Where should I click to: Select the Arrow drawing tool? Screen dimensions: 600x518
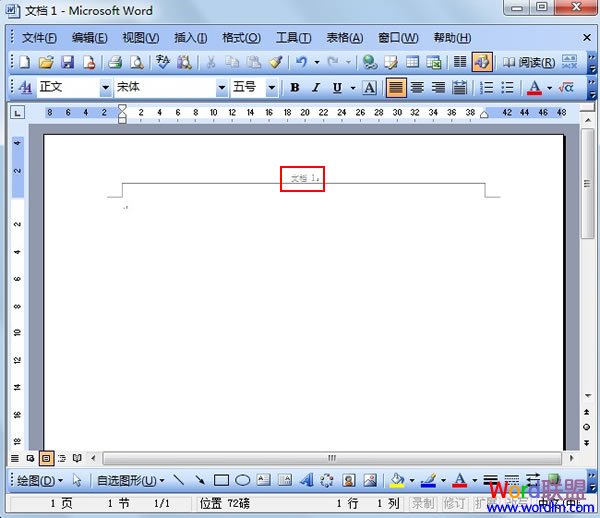(x=200, y=480)
